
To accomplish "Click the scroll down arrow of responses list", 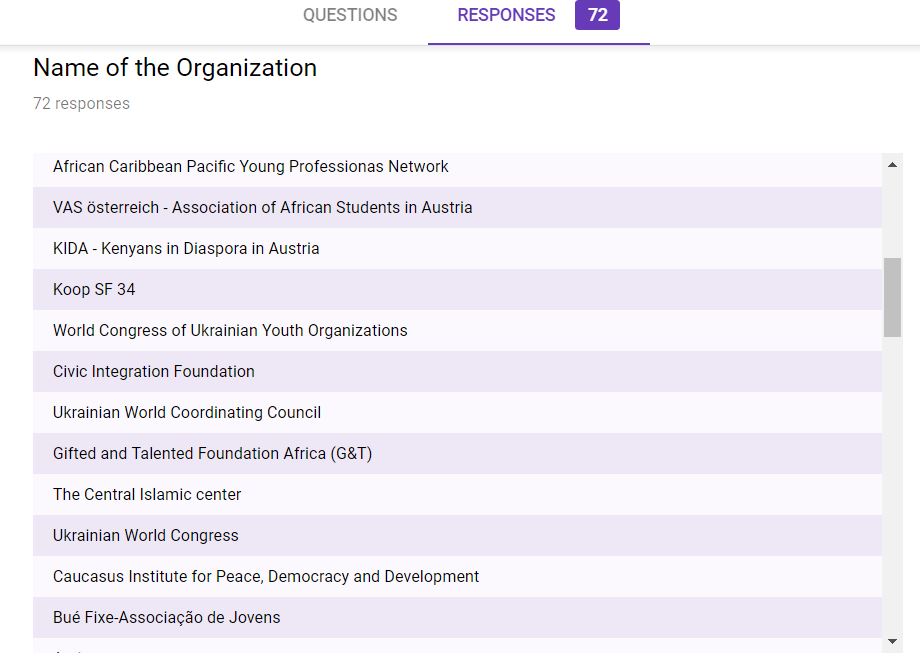I will [x=892, y=641].
